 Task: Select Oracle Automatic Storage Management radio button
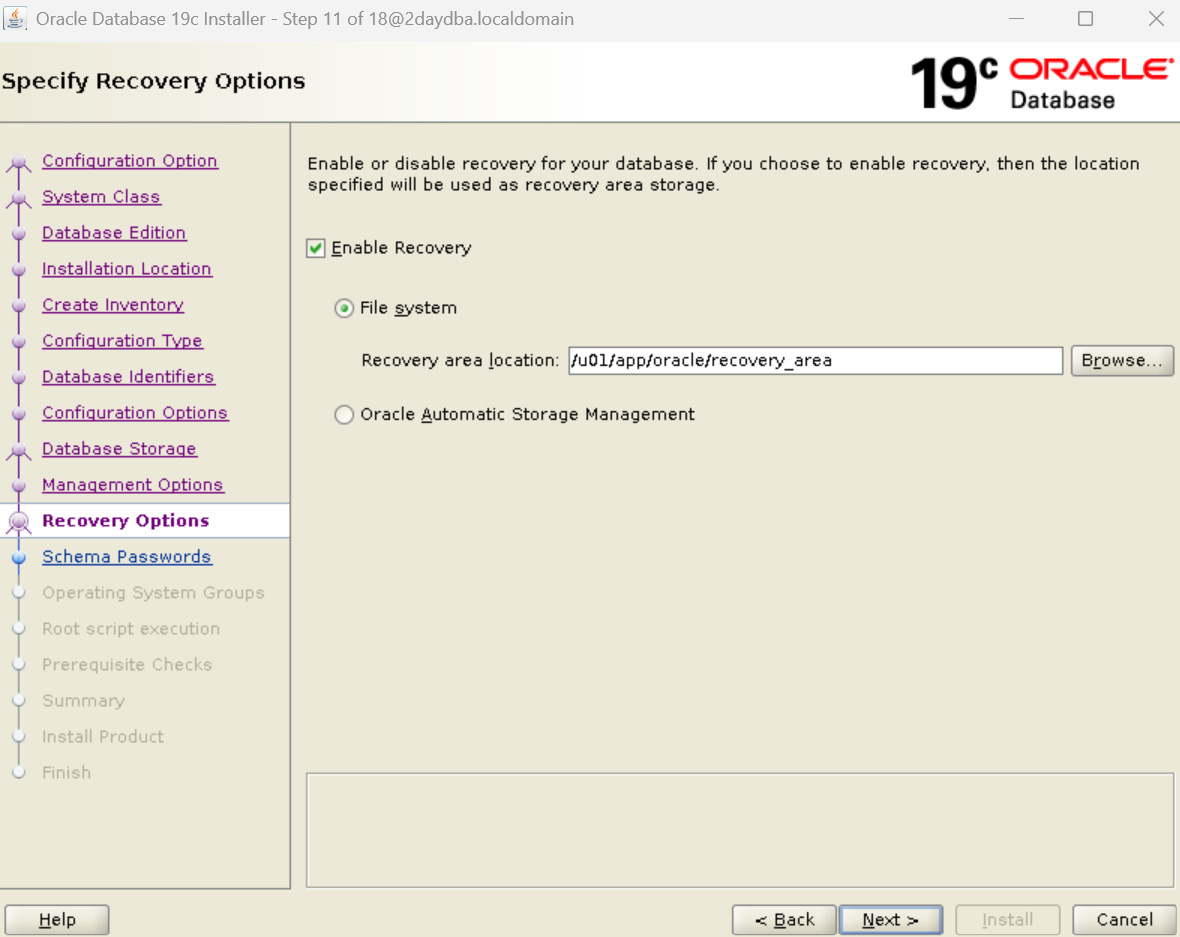pos(344,415)
